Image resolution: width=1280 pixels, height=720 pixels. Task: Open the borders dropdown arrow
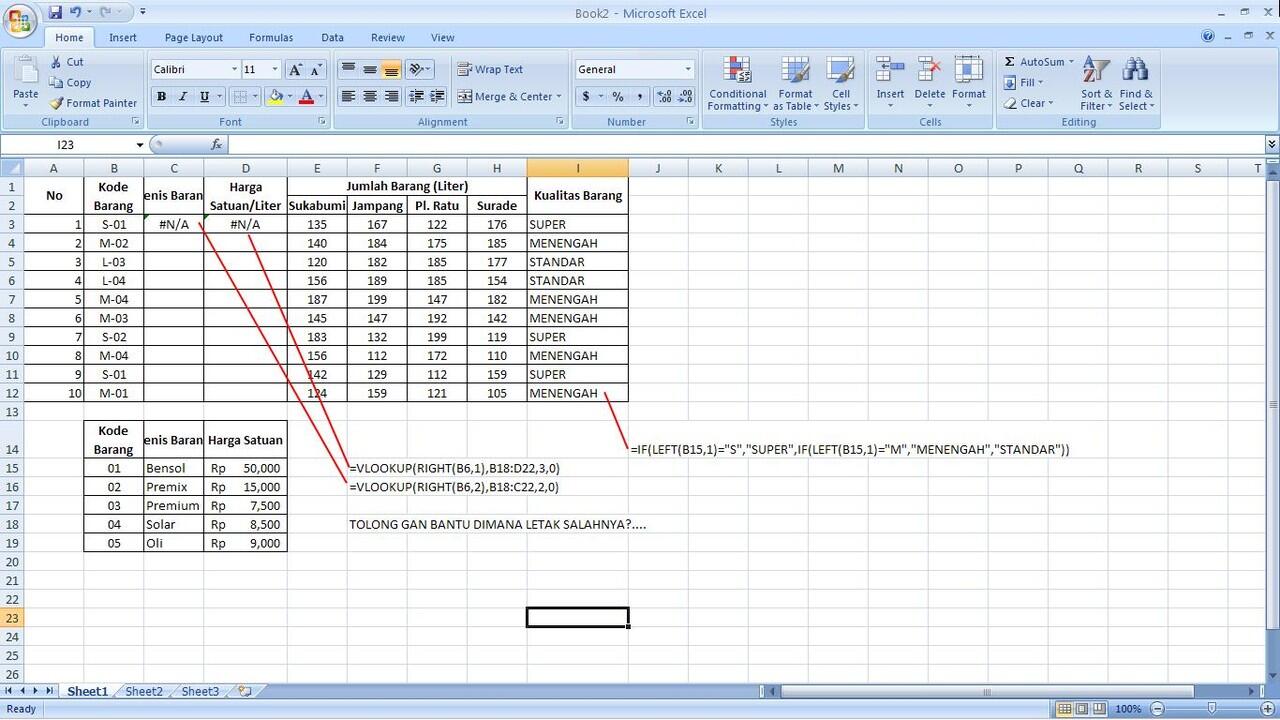pyautogui.click(x=255, y=97)
